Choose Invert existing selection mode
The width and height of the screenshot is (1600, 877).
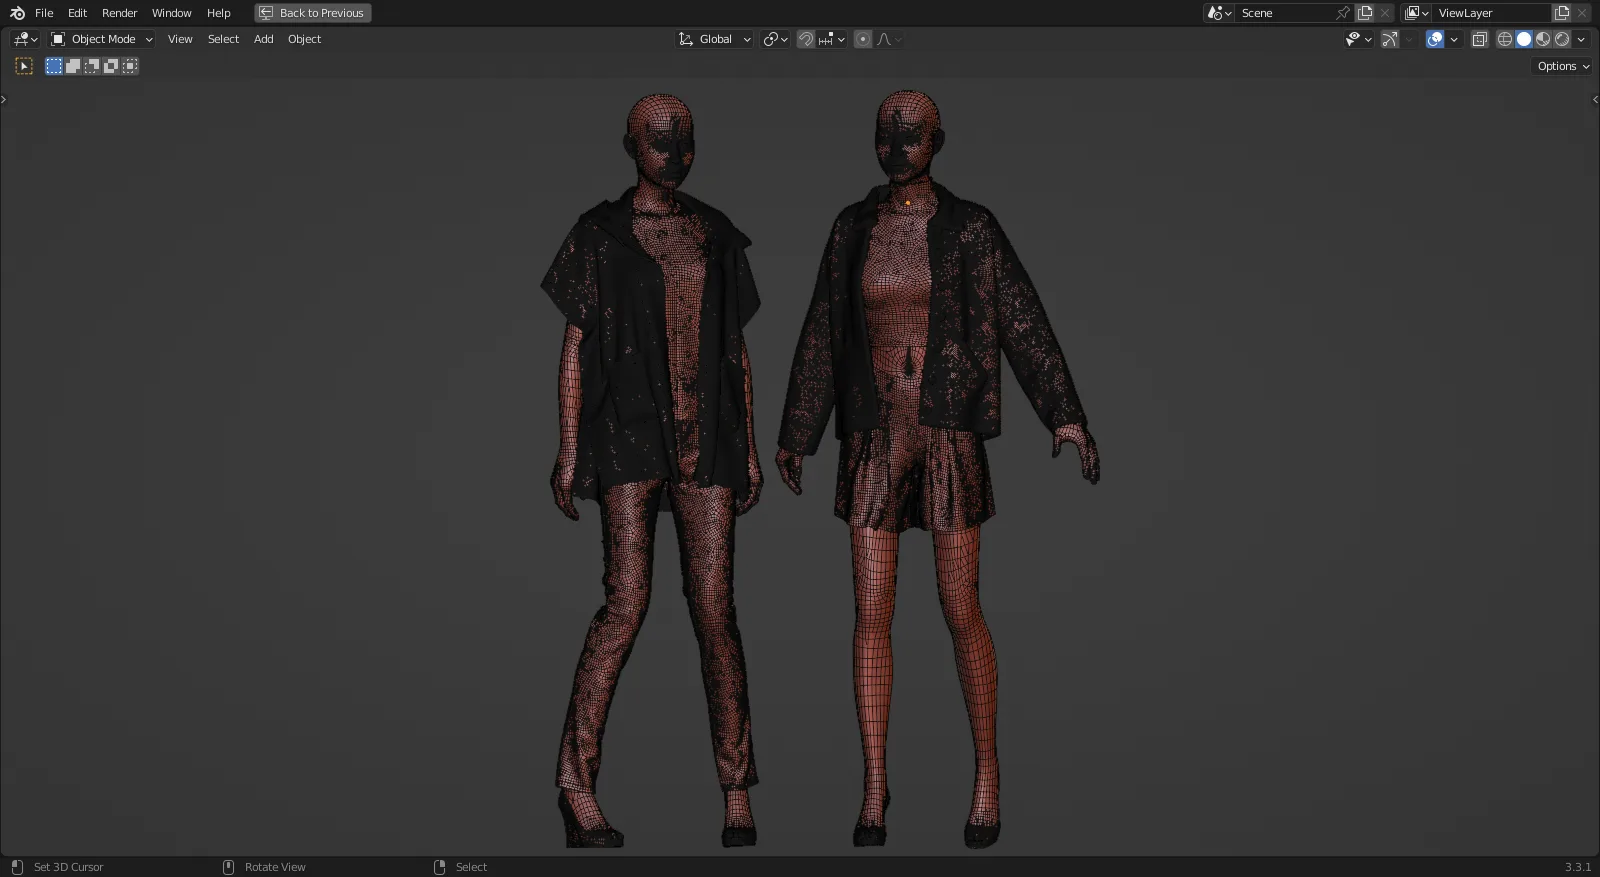click(x=111, y=66)
